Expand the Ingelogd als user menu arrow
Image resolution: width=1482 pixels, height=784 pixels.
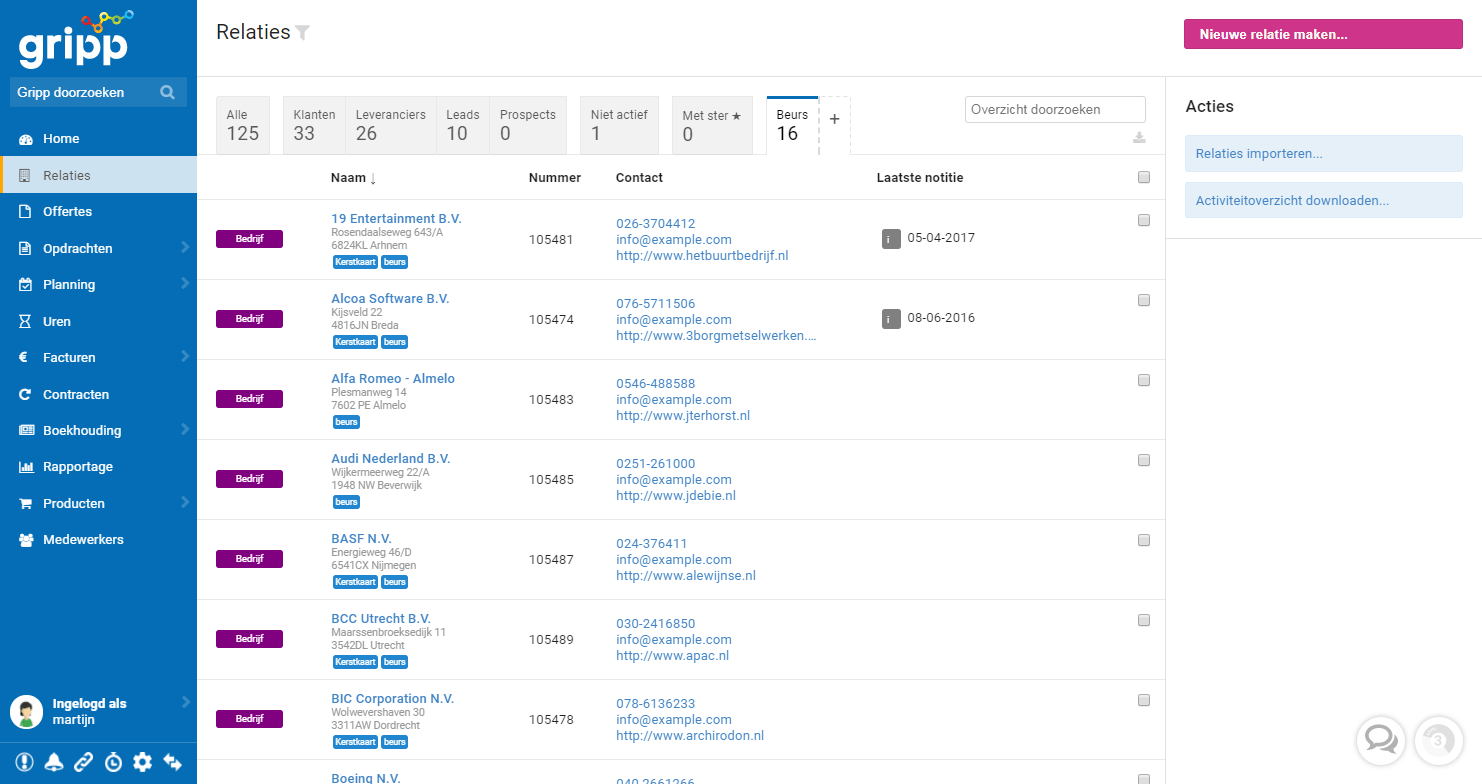185,703
